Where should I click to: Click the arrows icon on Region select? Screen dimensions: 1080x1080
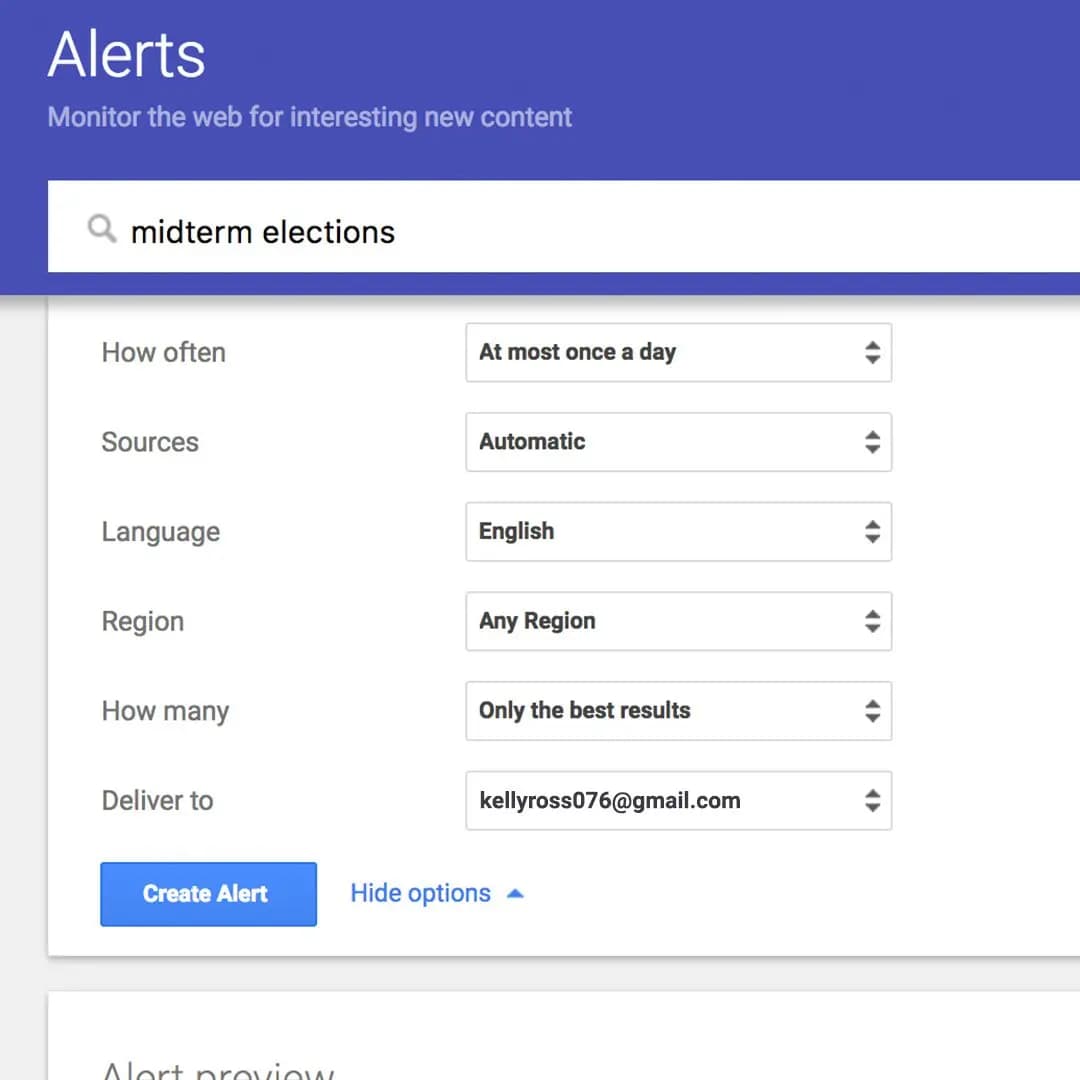point(872,621)
